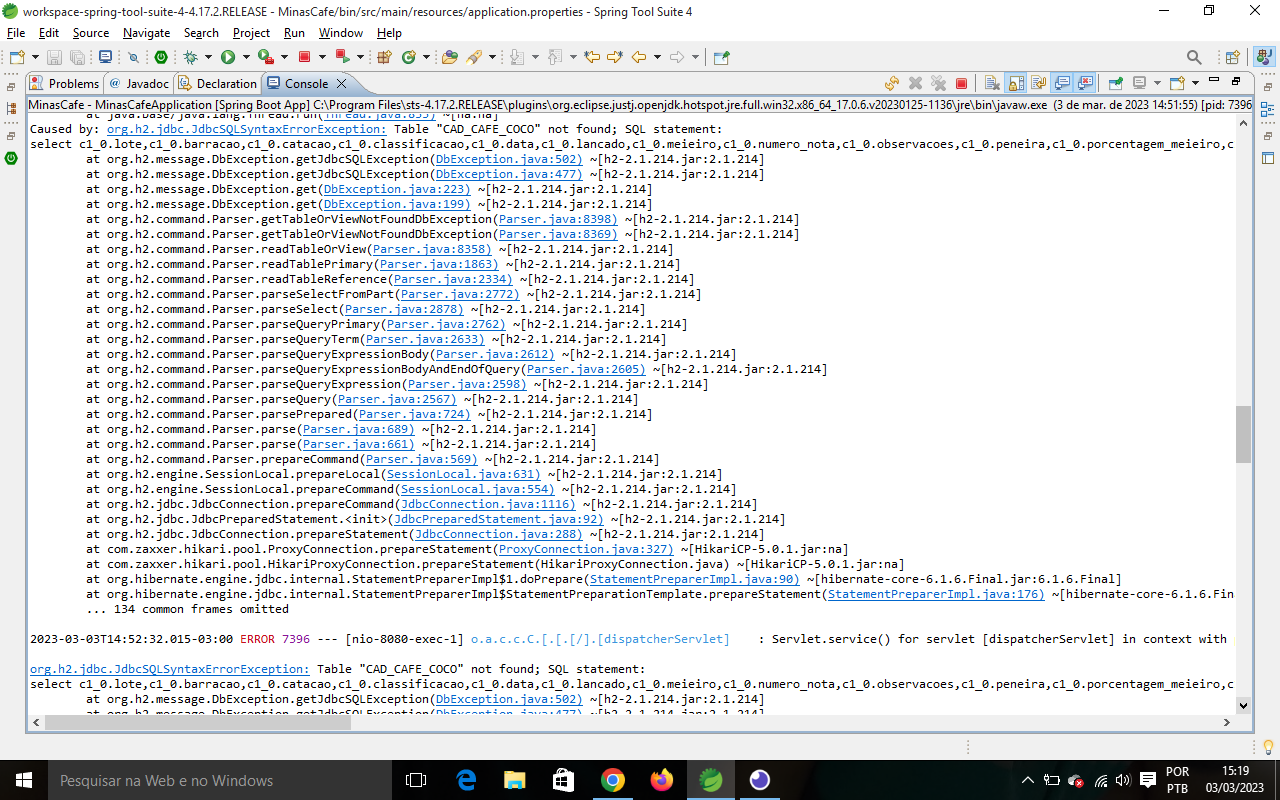Expand the Display Selected Console dropdown arrow
1280x800 pixels.
pos(1157,84)
